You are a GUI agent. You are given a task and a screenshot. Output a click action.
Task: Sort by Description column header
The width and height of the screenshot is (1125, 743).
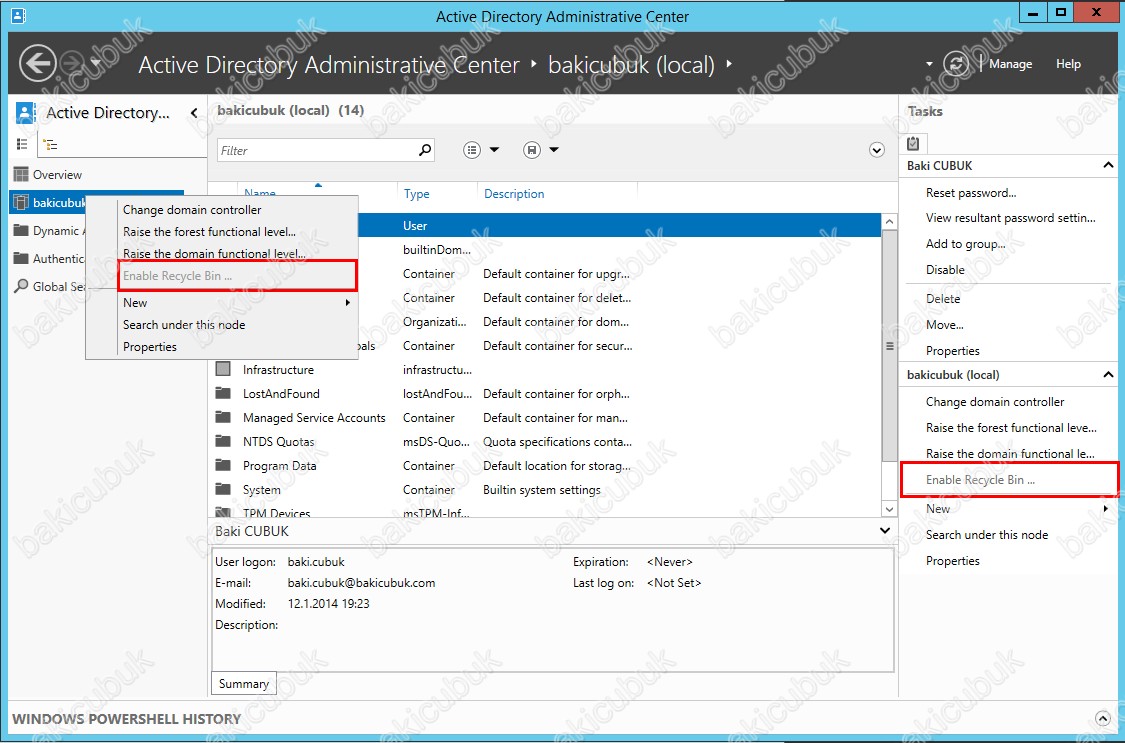[514, 194]
